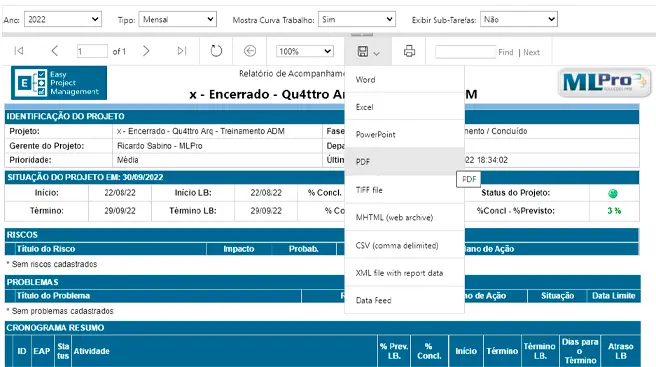This screenshot has height=367, width=656.
Task: Click the find text search field
Action: coord(465,52)
